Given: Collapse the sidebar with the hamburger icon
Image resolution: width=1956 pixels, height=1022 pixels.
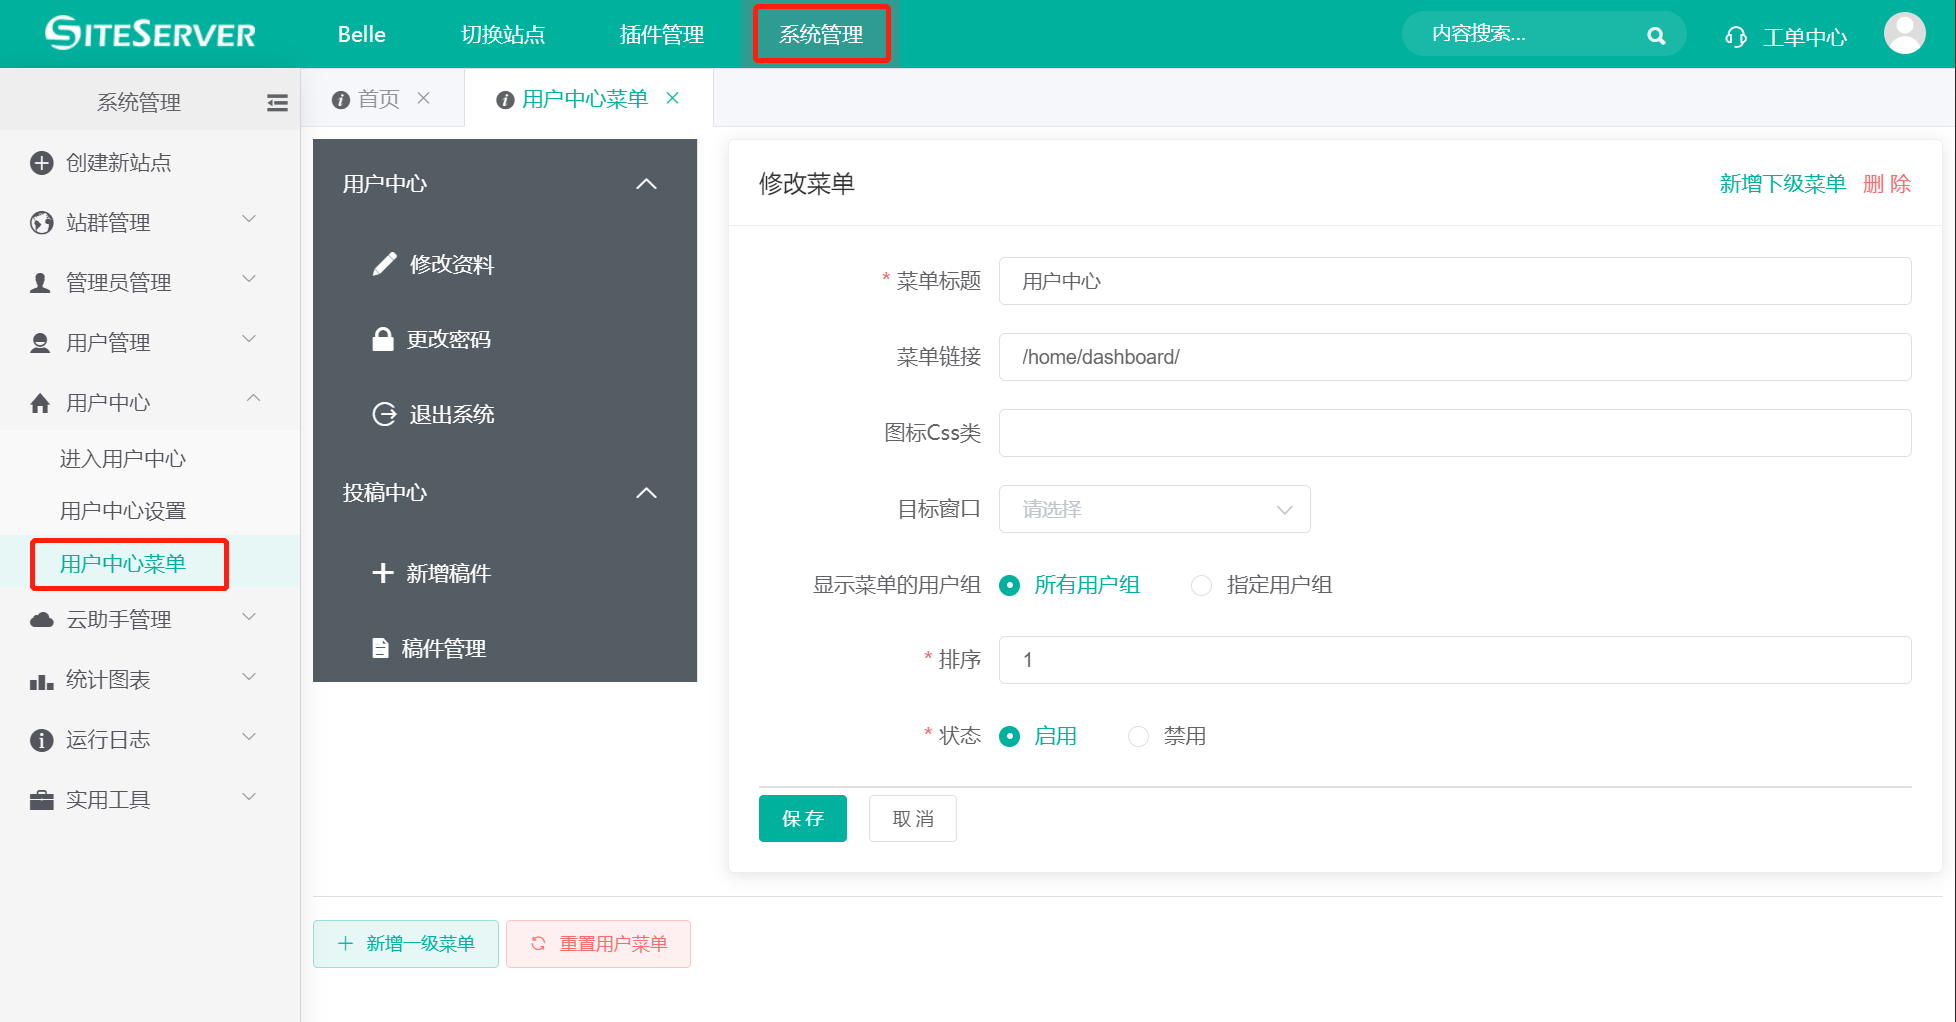Looking at the screenshot, I should coord(277,102).
